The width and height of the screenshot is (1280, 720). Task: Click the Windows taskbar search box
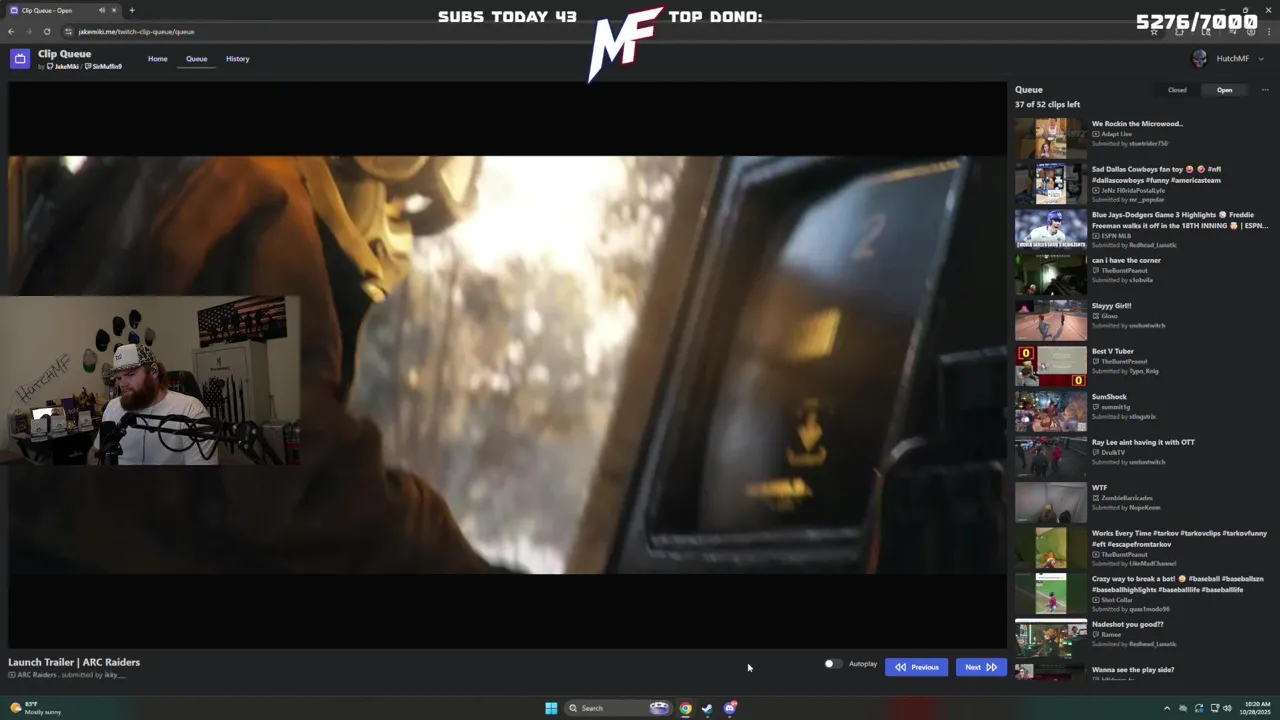[x=617, y=708]
